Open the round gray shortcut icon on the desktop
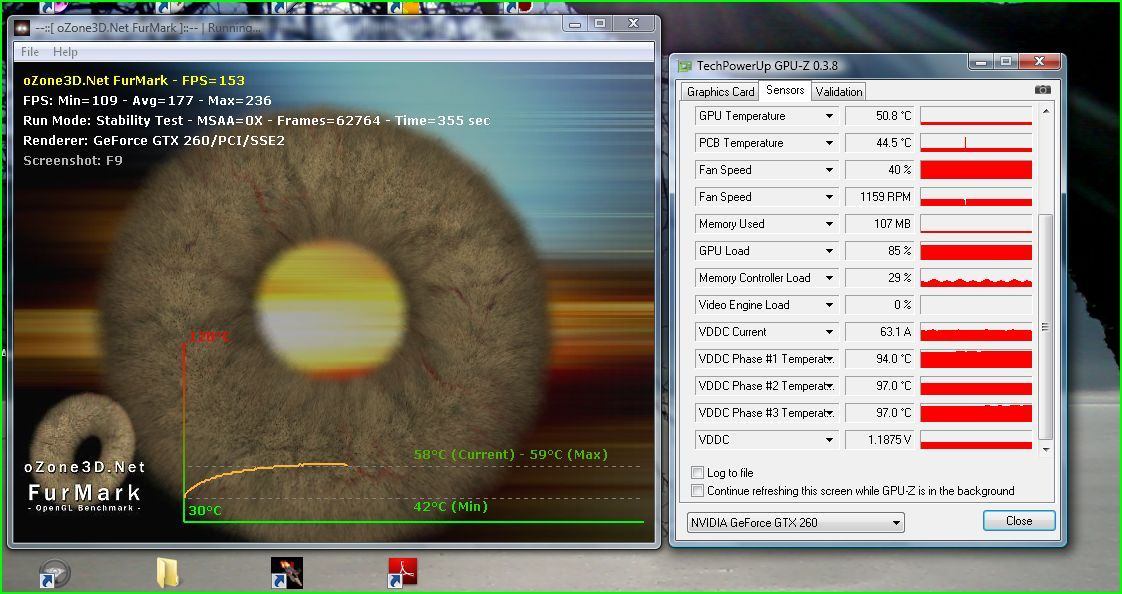 (x=54, y=573)
